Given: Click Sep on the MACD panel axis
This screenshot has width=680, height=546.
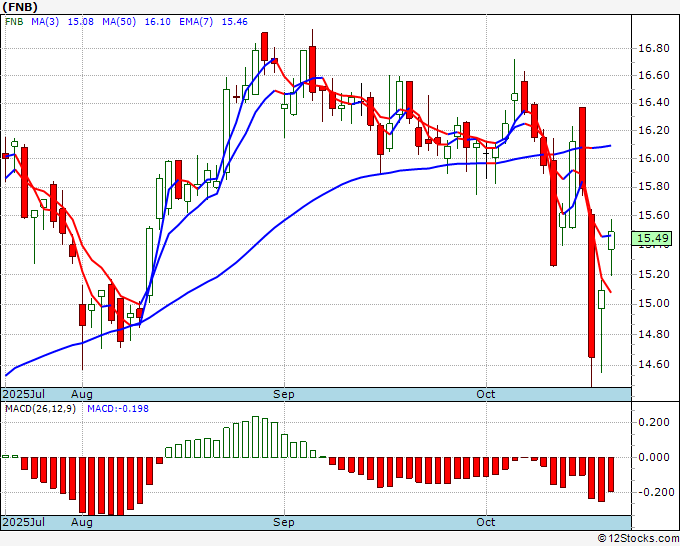Looking at the screenshot, I should pos(284,522).
